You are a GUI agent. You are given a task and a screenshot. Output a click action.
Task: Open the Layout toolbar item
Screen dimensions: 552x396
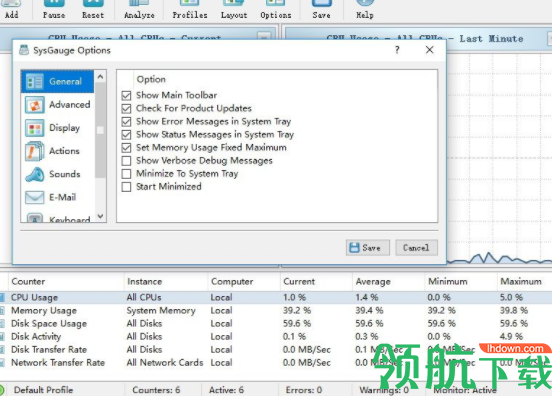[x=234, y=10]
